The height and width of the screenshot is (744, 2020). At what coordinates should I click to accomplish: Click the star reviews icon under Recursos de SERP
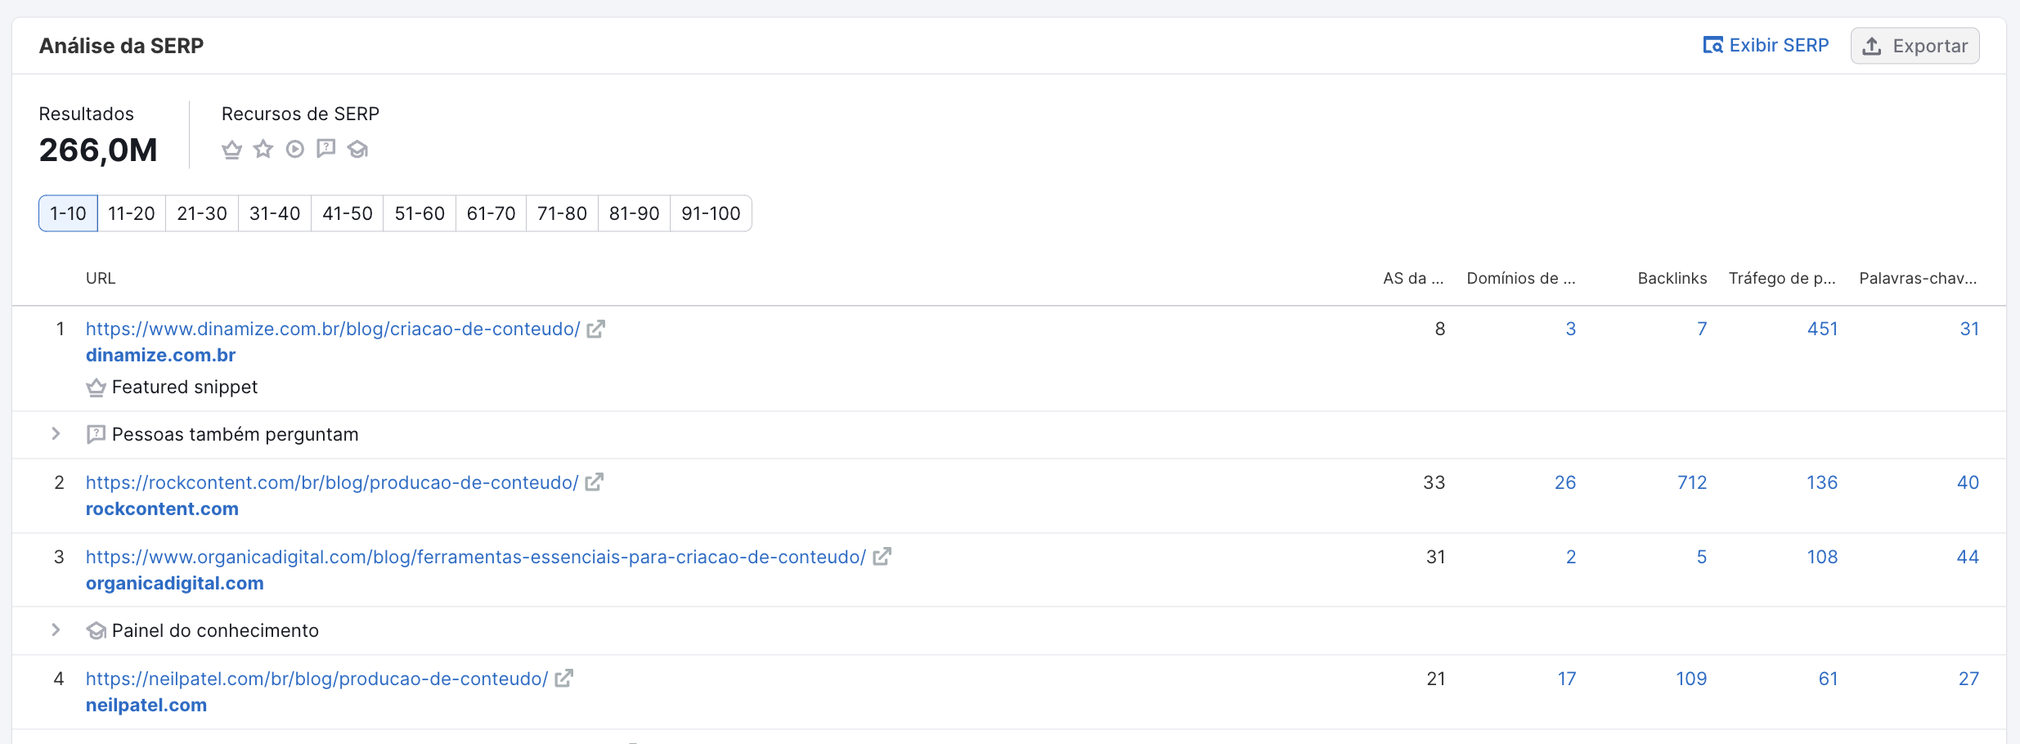coord(263,149)
